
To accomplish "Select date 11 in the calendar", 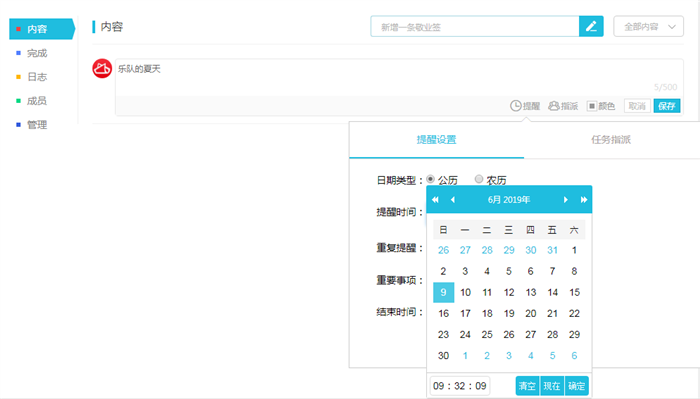I will click(x=487, y=292).
